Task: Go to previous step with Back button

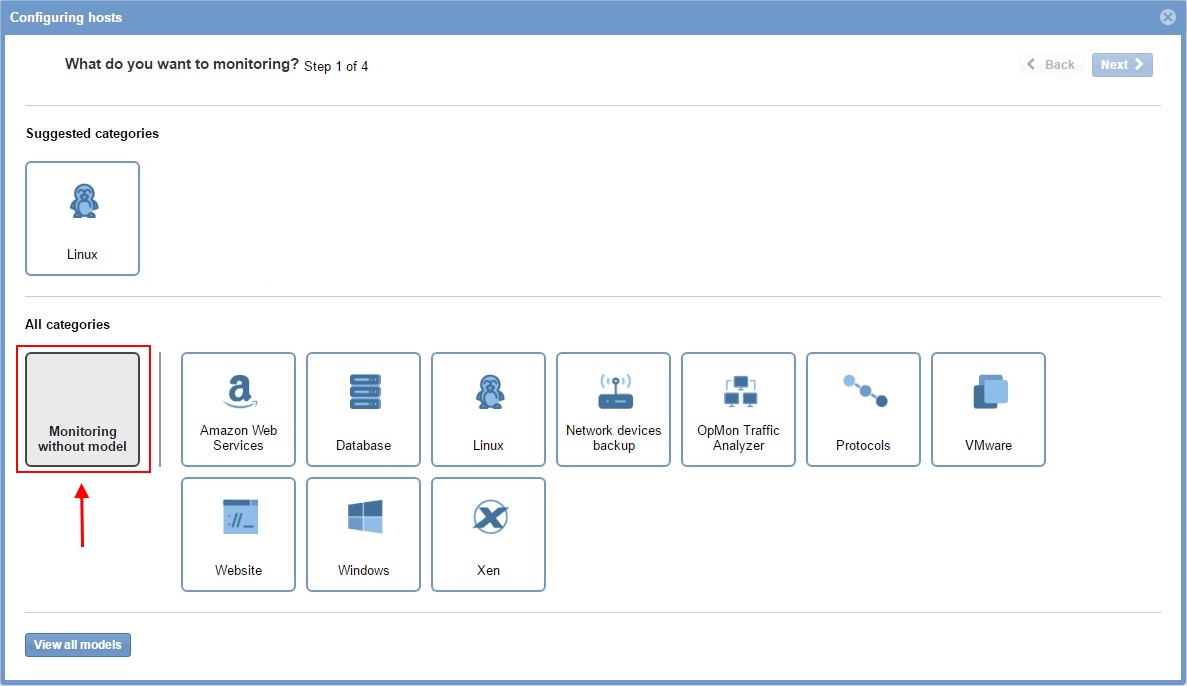Action: tap(1051, 65)
